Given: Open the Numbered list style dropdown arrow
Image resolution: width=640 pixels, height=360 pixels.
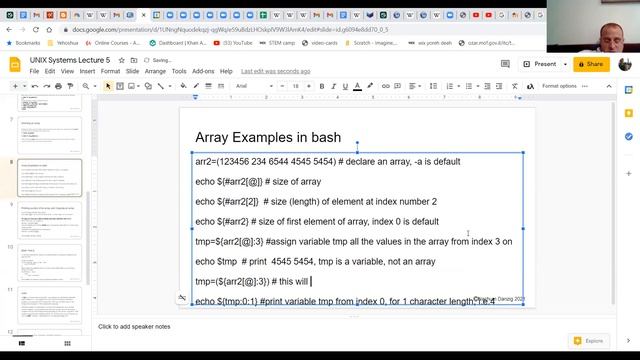Looking at the screenshot, I should (458, 86).
